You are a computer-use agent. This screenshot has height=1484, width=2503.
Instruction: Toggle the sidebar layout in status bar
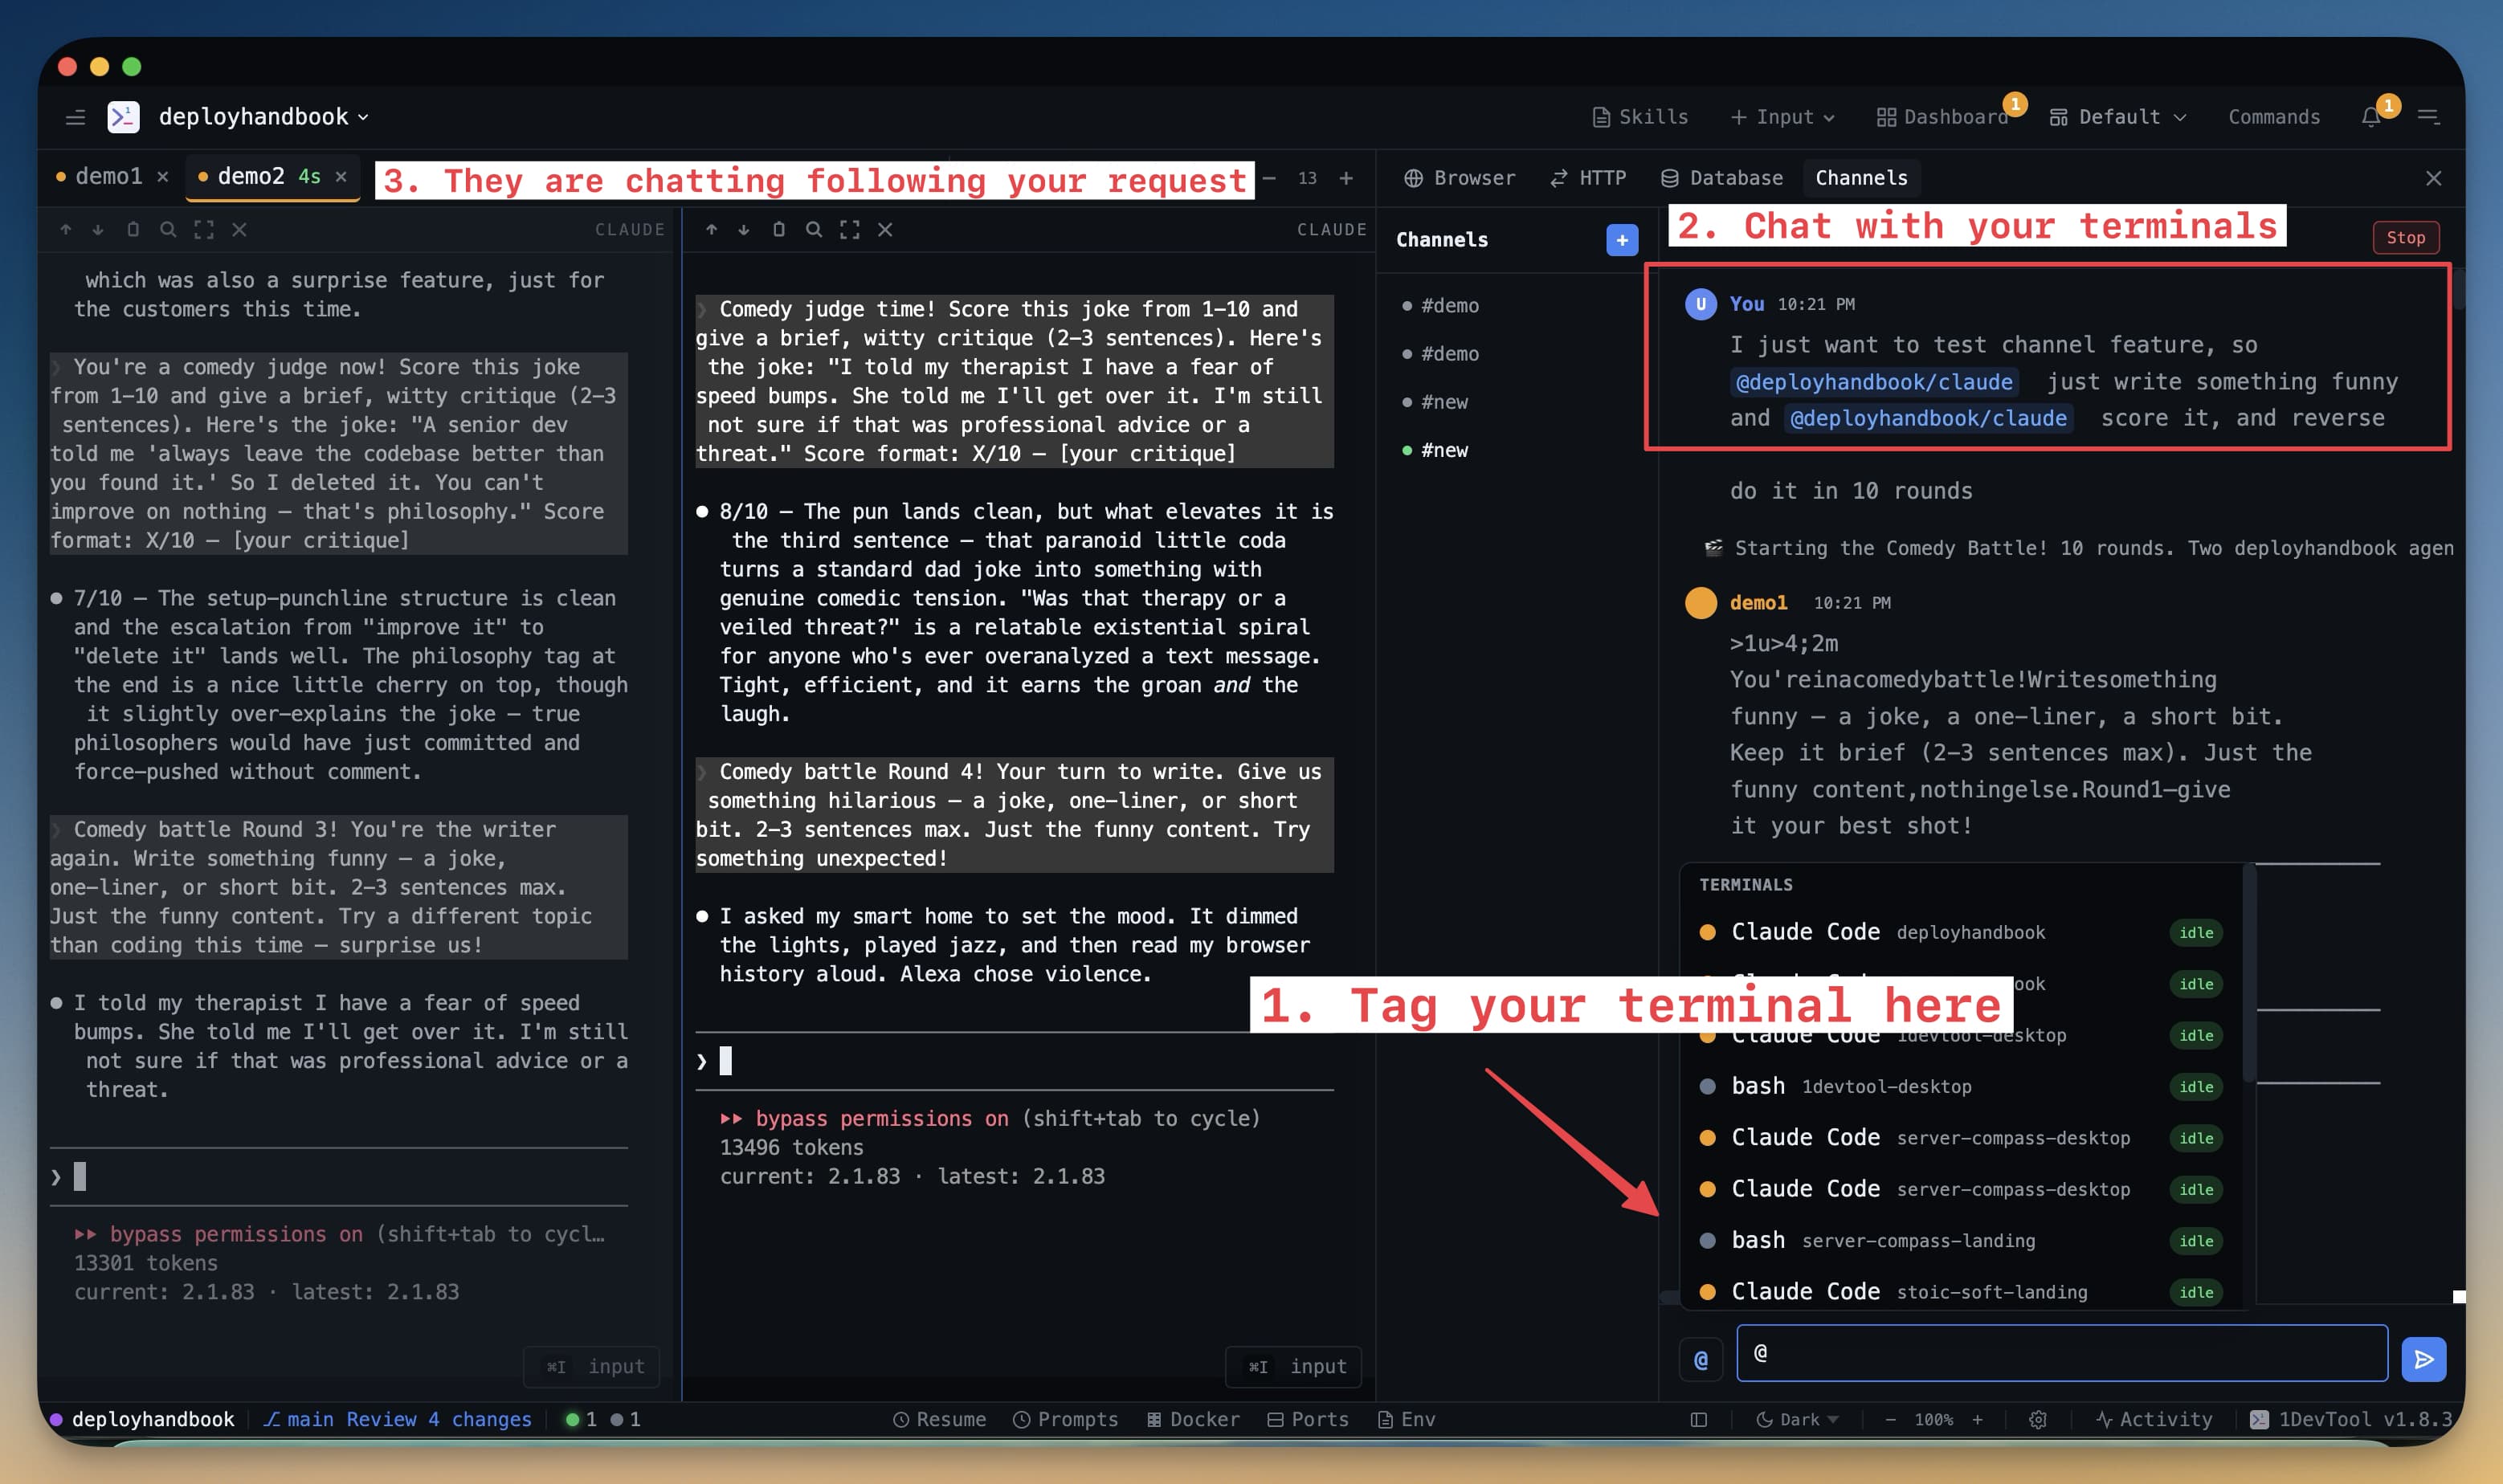tap(1700, 1419)
